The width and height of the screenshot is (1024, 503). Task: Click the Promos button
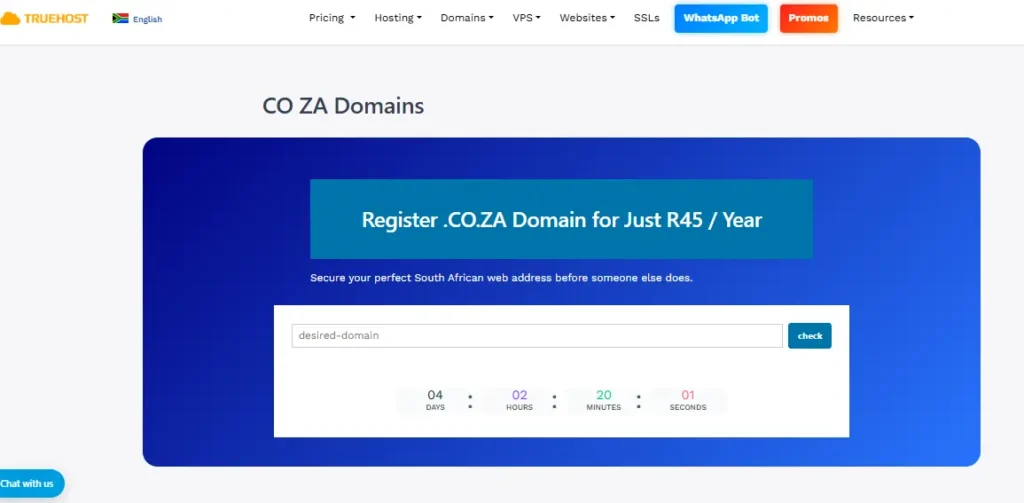pyautogui.click(x=808, y=18)
